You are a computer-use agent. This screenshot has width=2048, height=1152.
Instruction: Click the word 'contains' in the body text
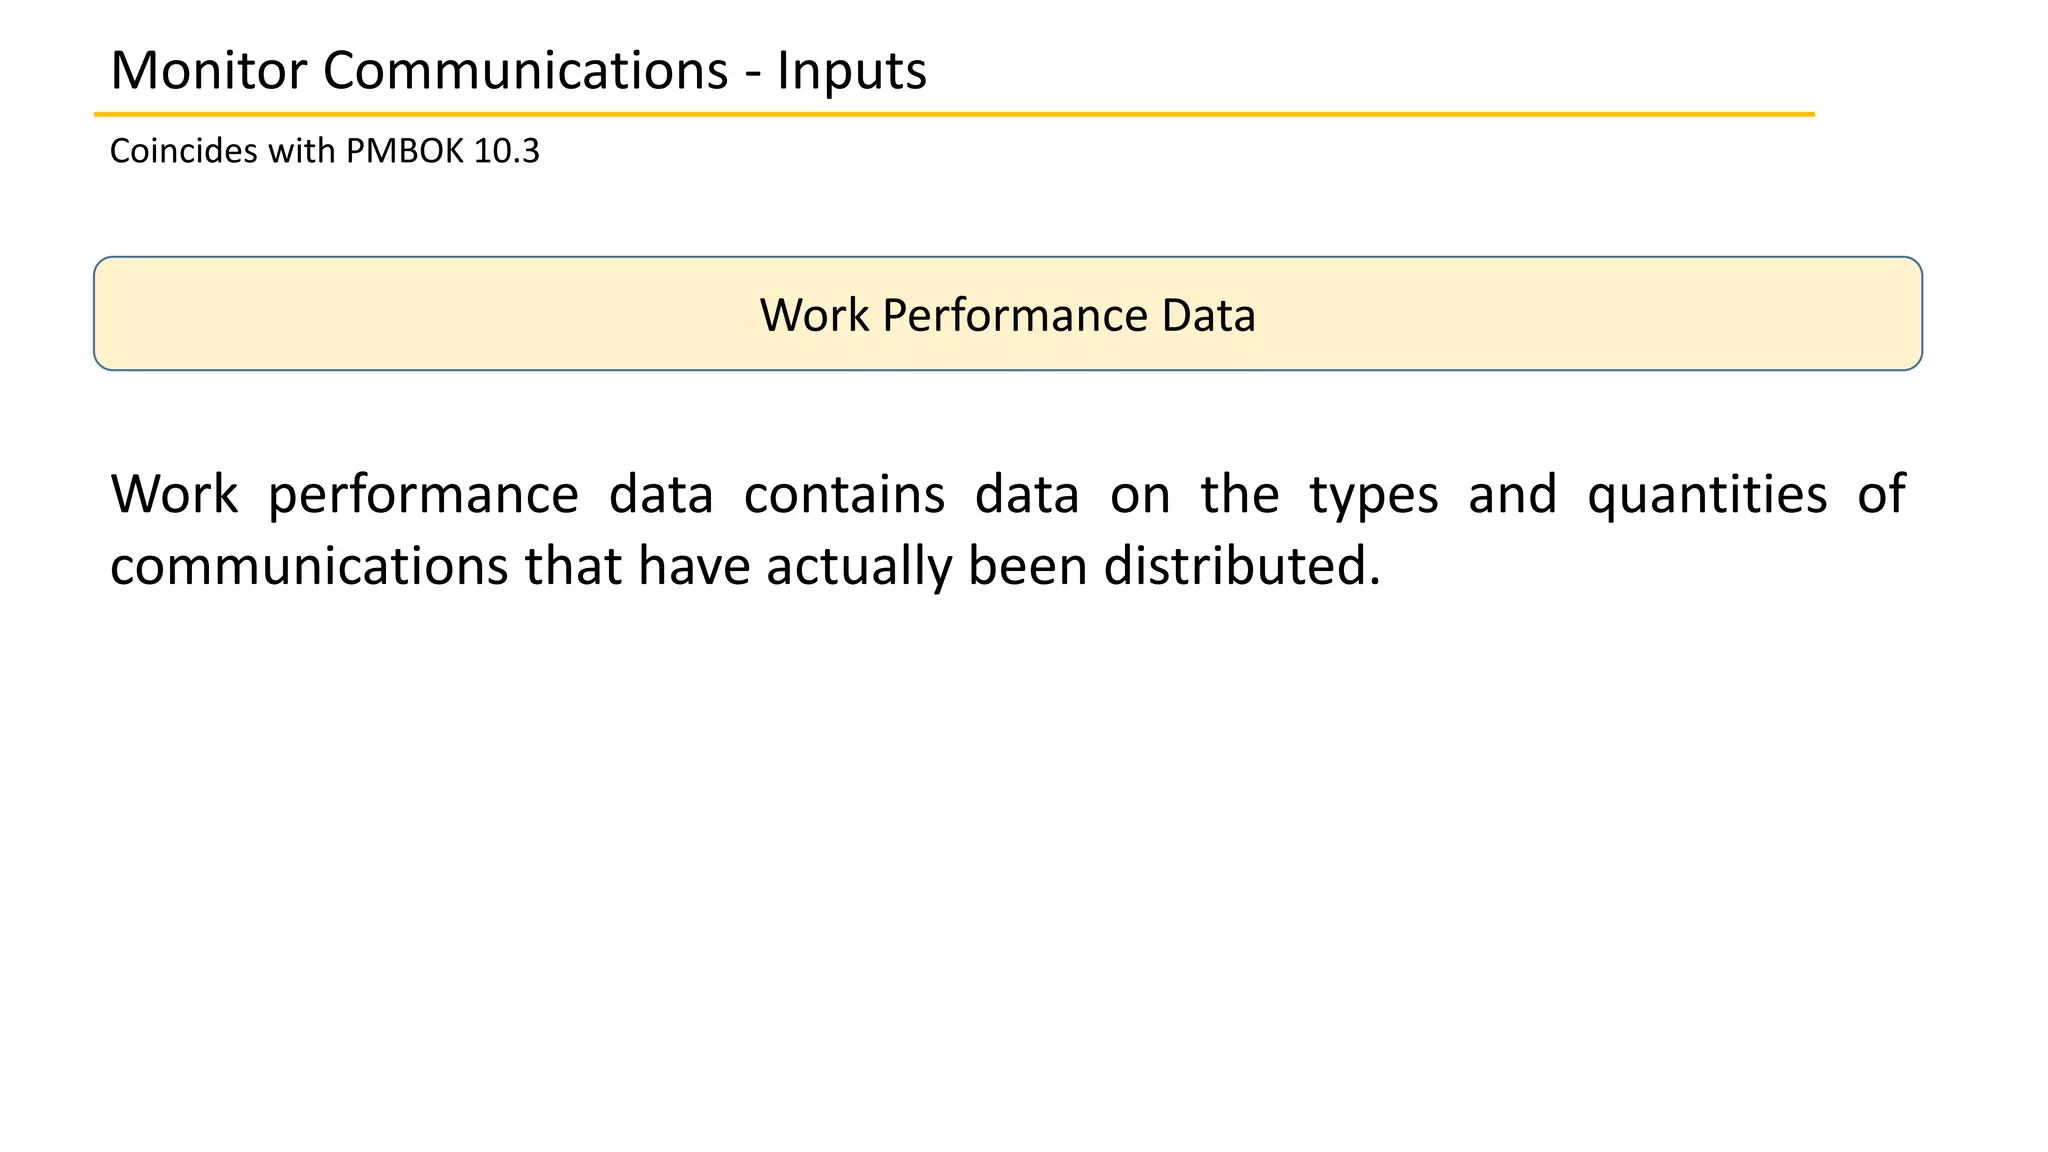pyautogui.click(x=844, y=495)
